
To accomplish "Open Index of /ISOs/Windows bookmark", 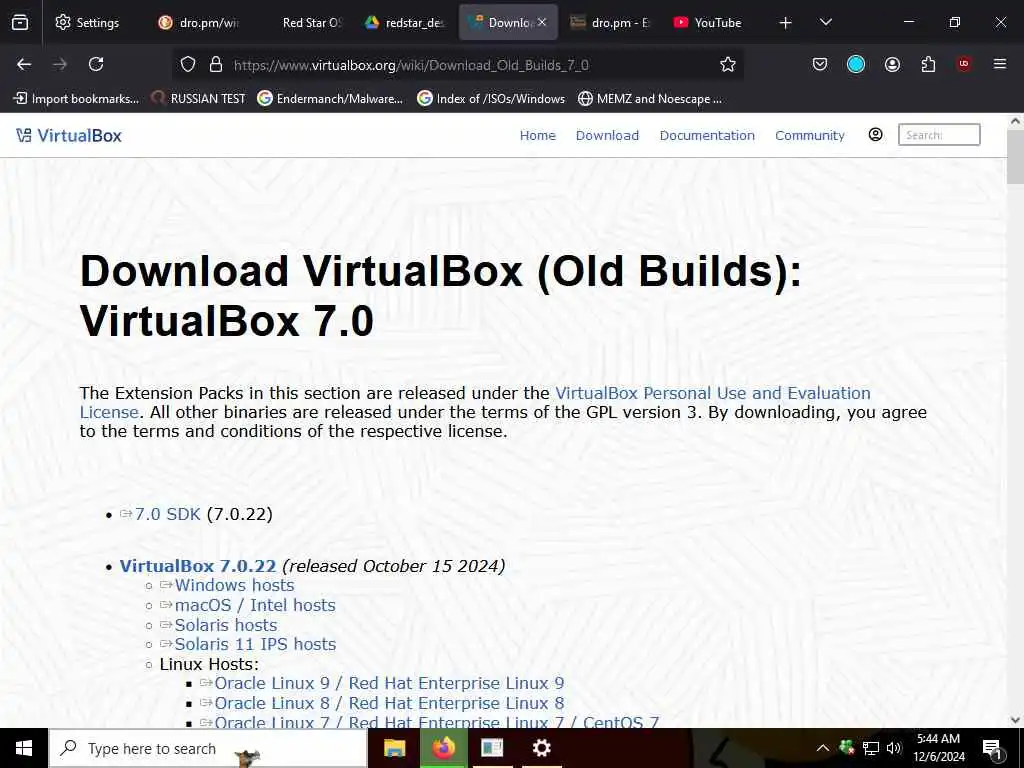I will point(491,99).
